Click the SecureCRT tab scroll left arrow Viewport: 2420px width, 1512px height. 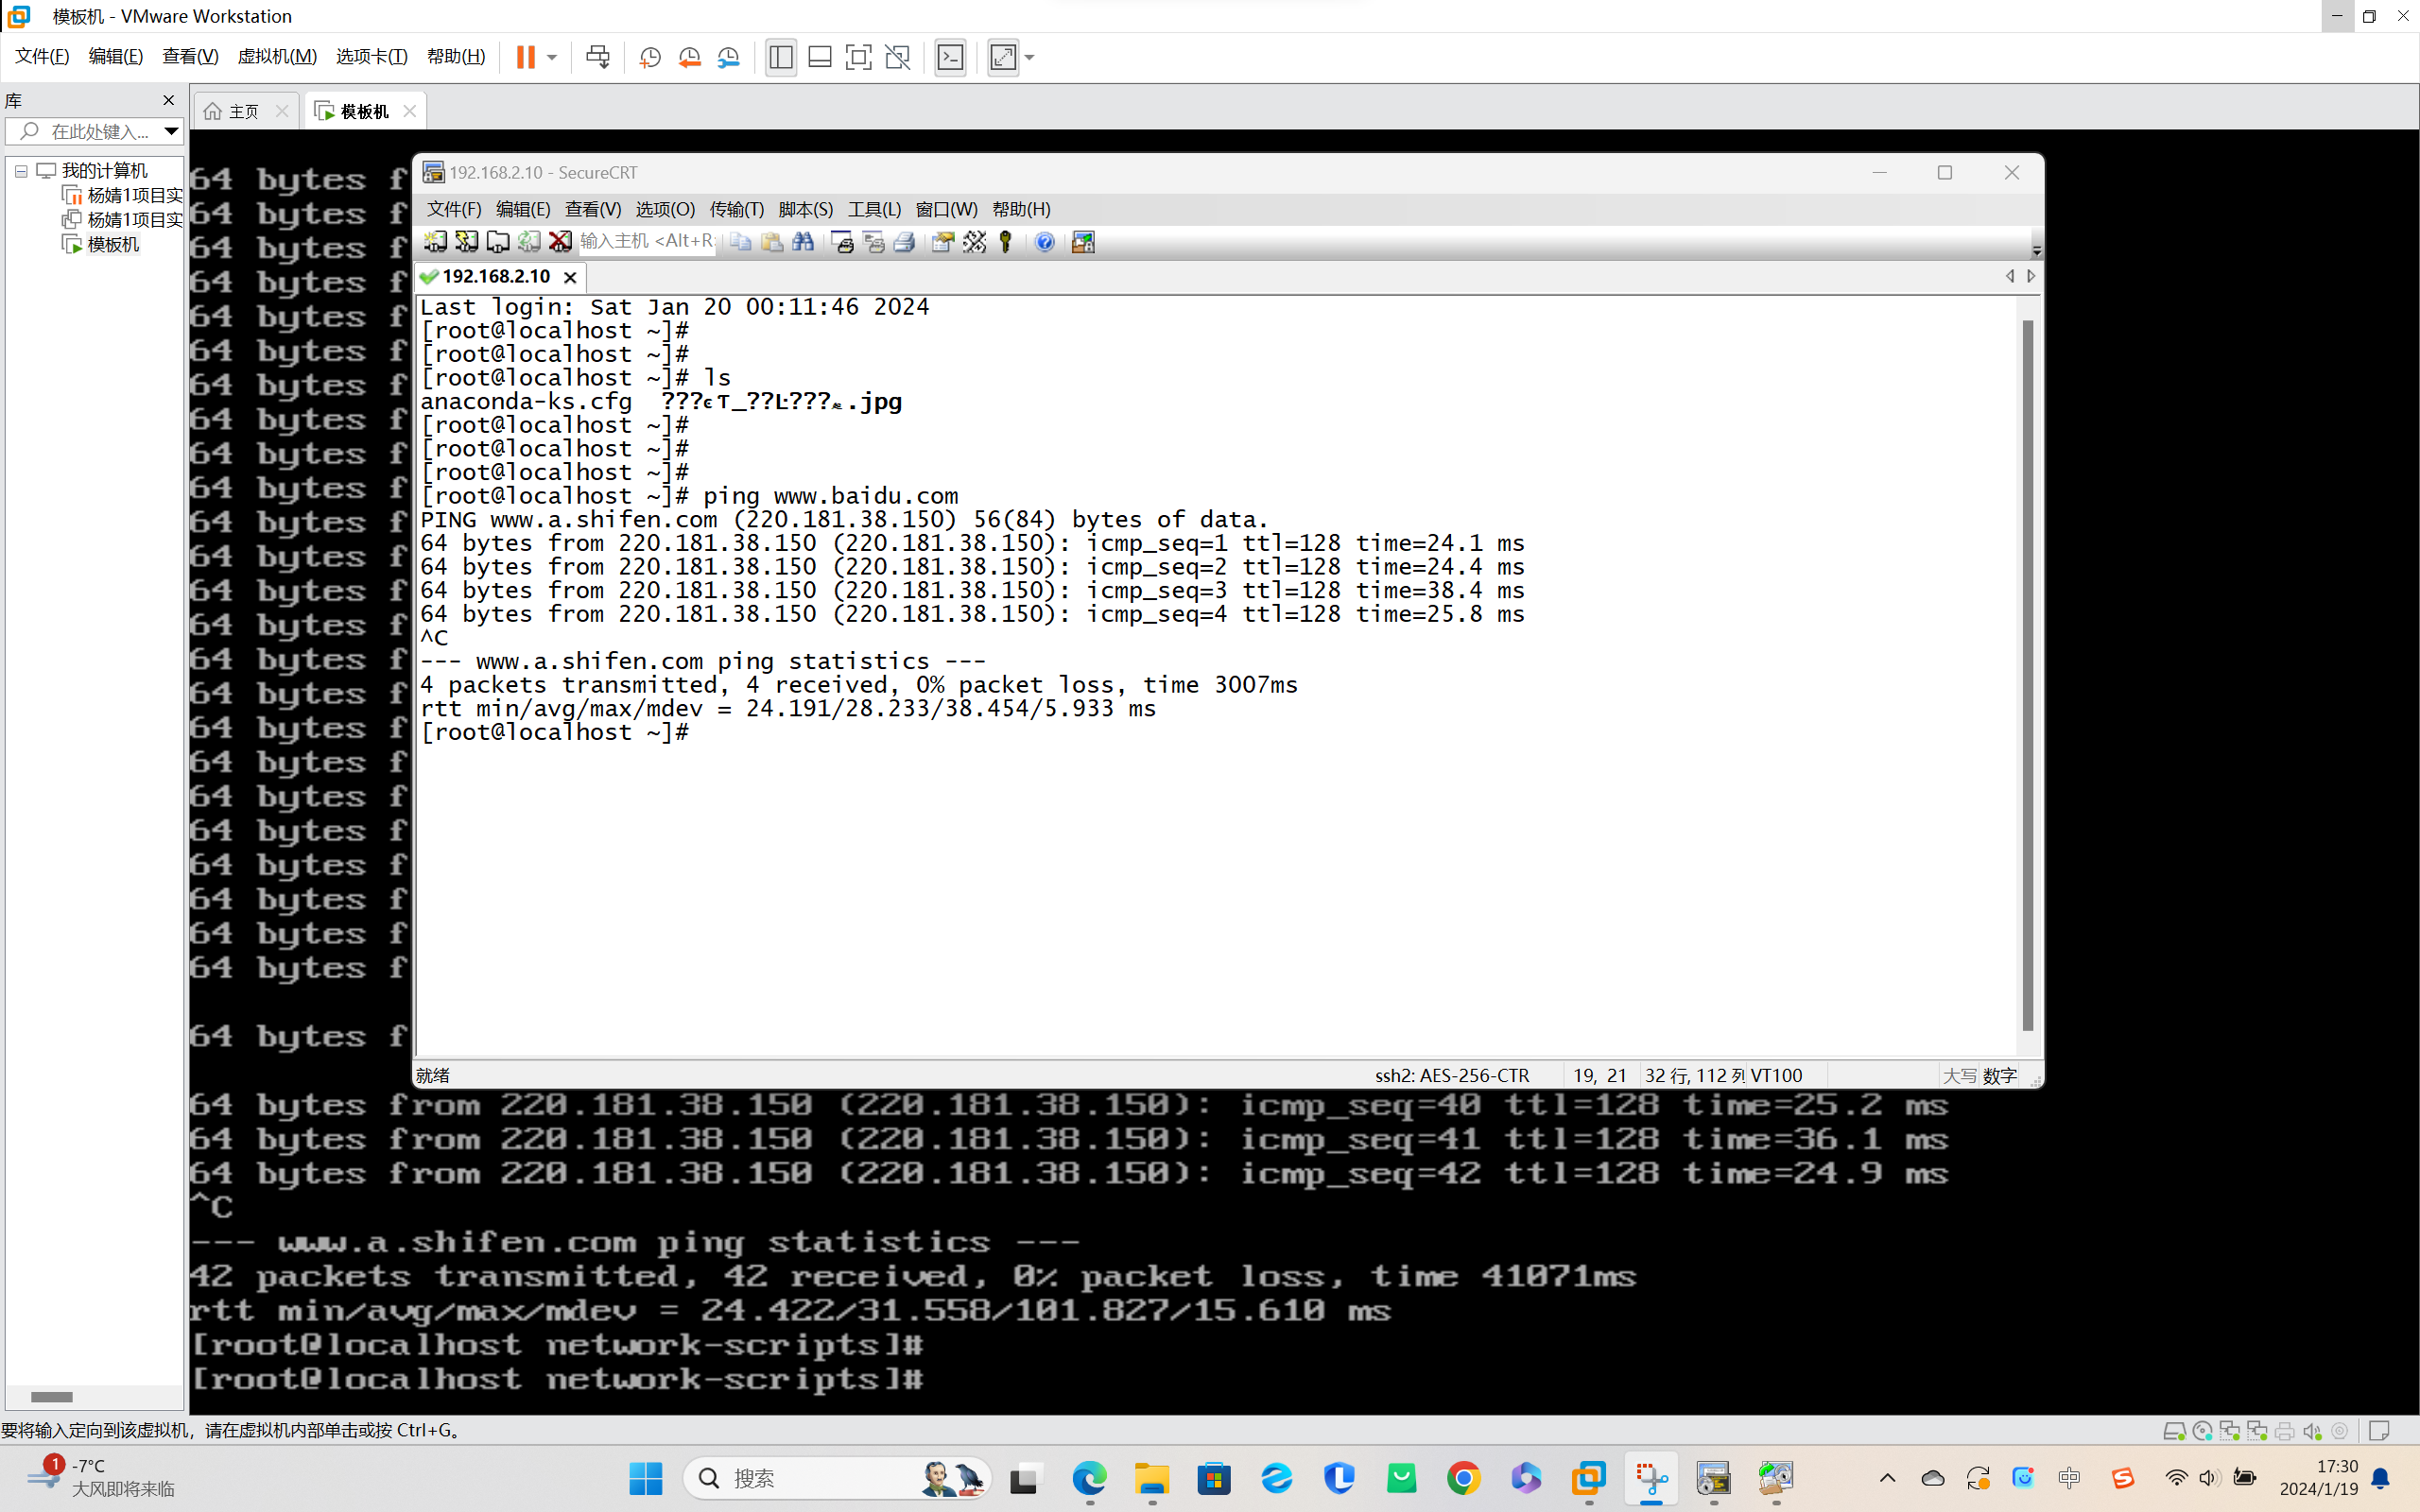coord(2010,276)
